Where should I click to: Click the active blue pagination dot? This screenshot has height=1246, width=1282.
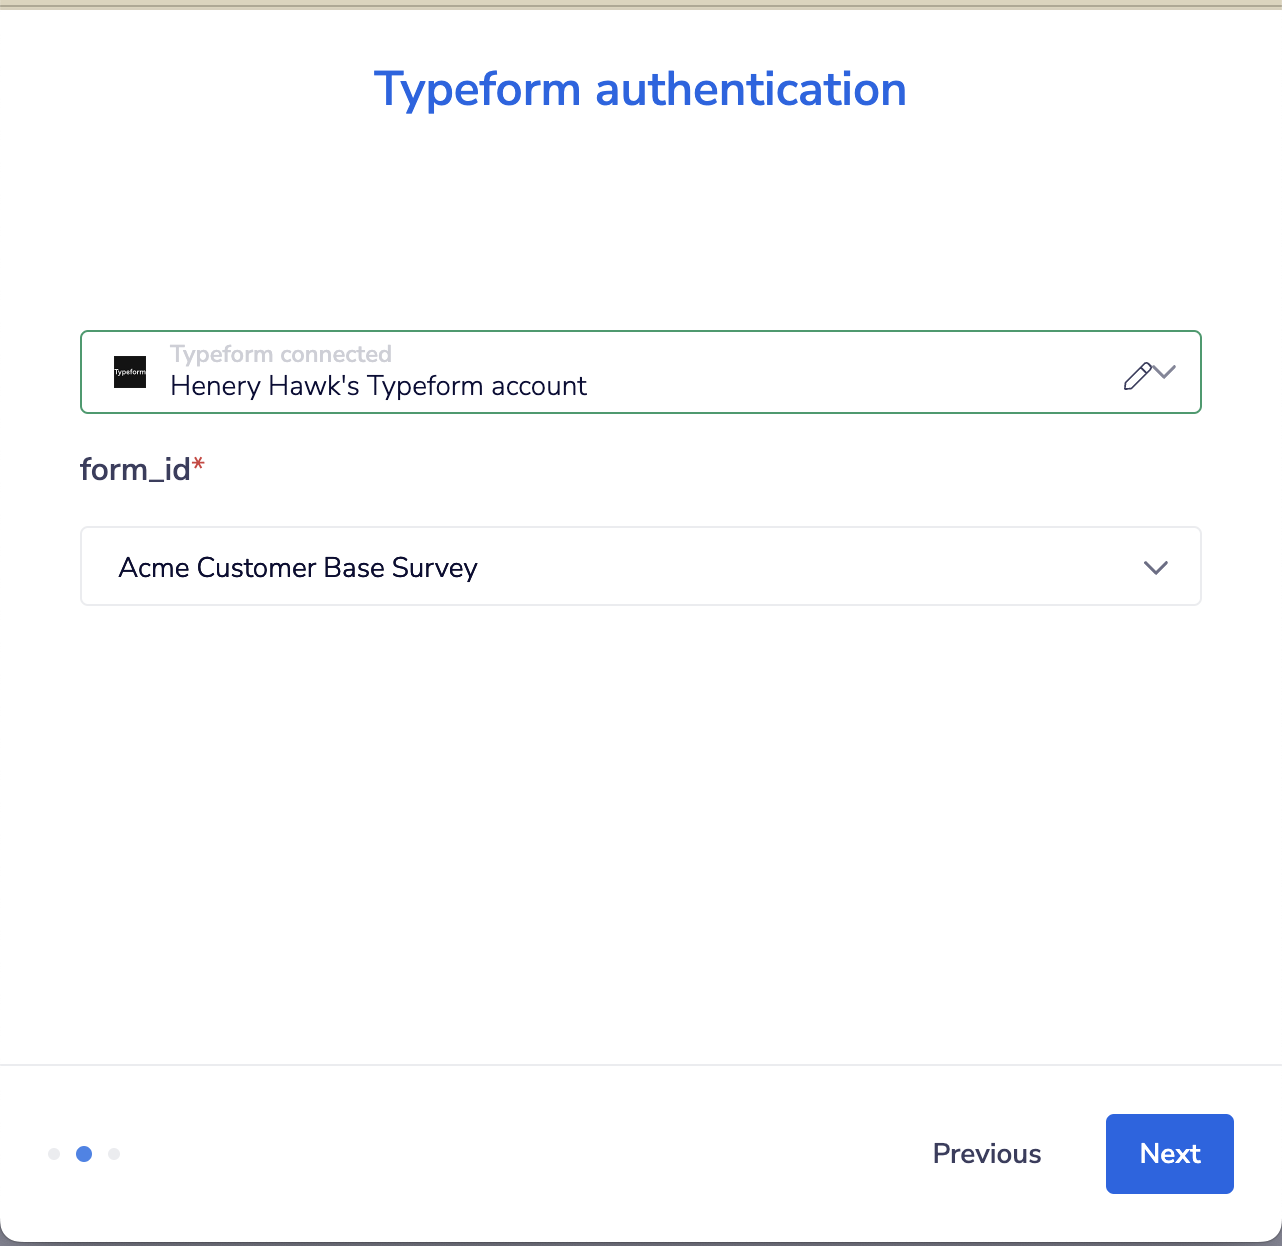84,1154
